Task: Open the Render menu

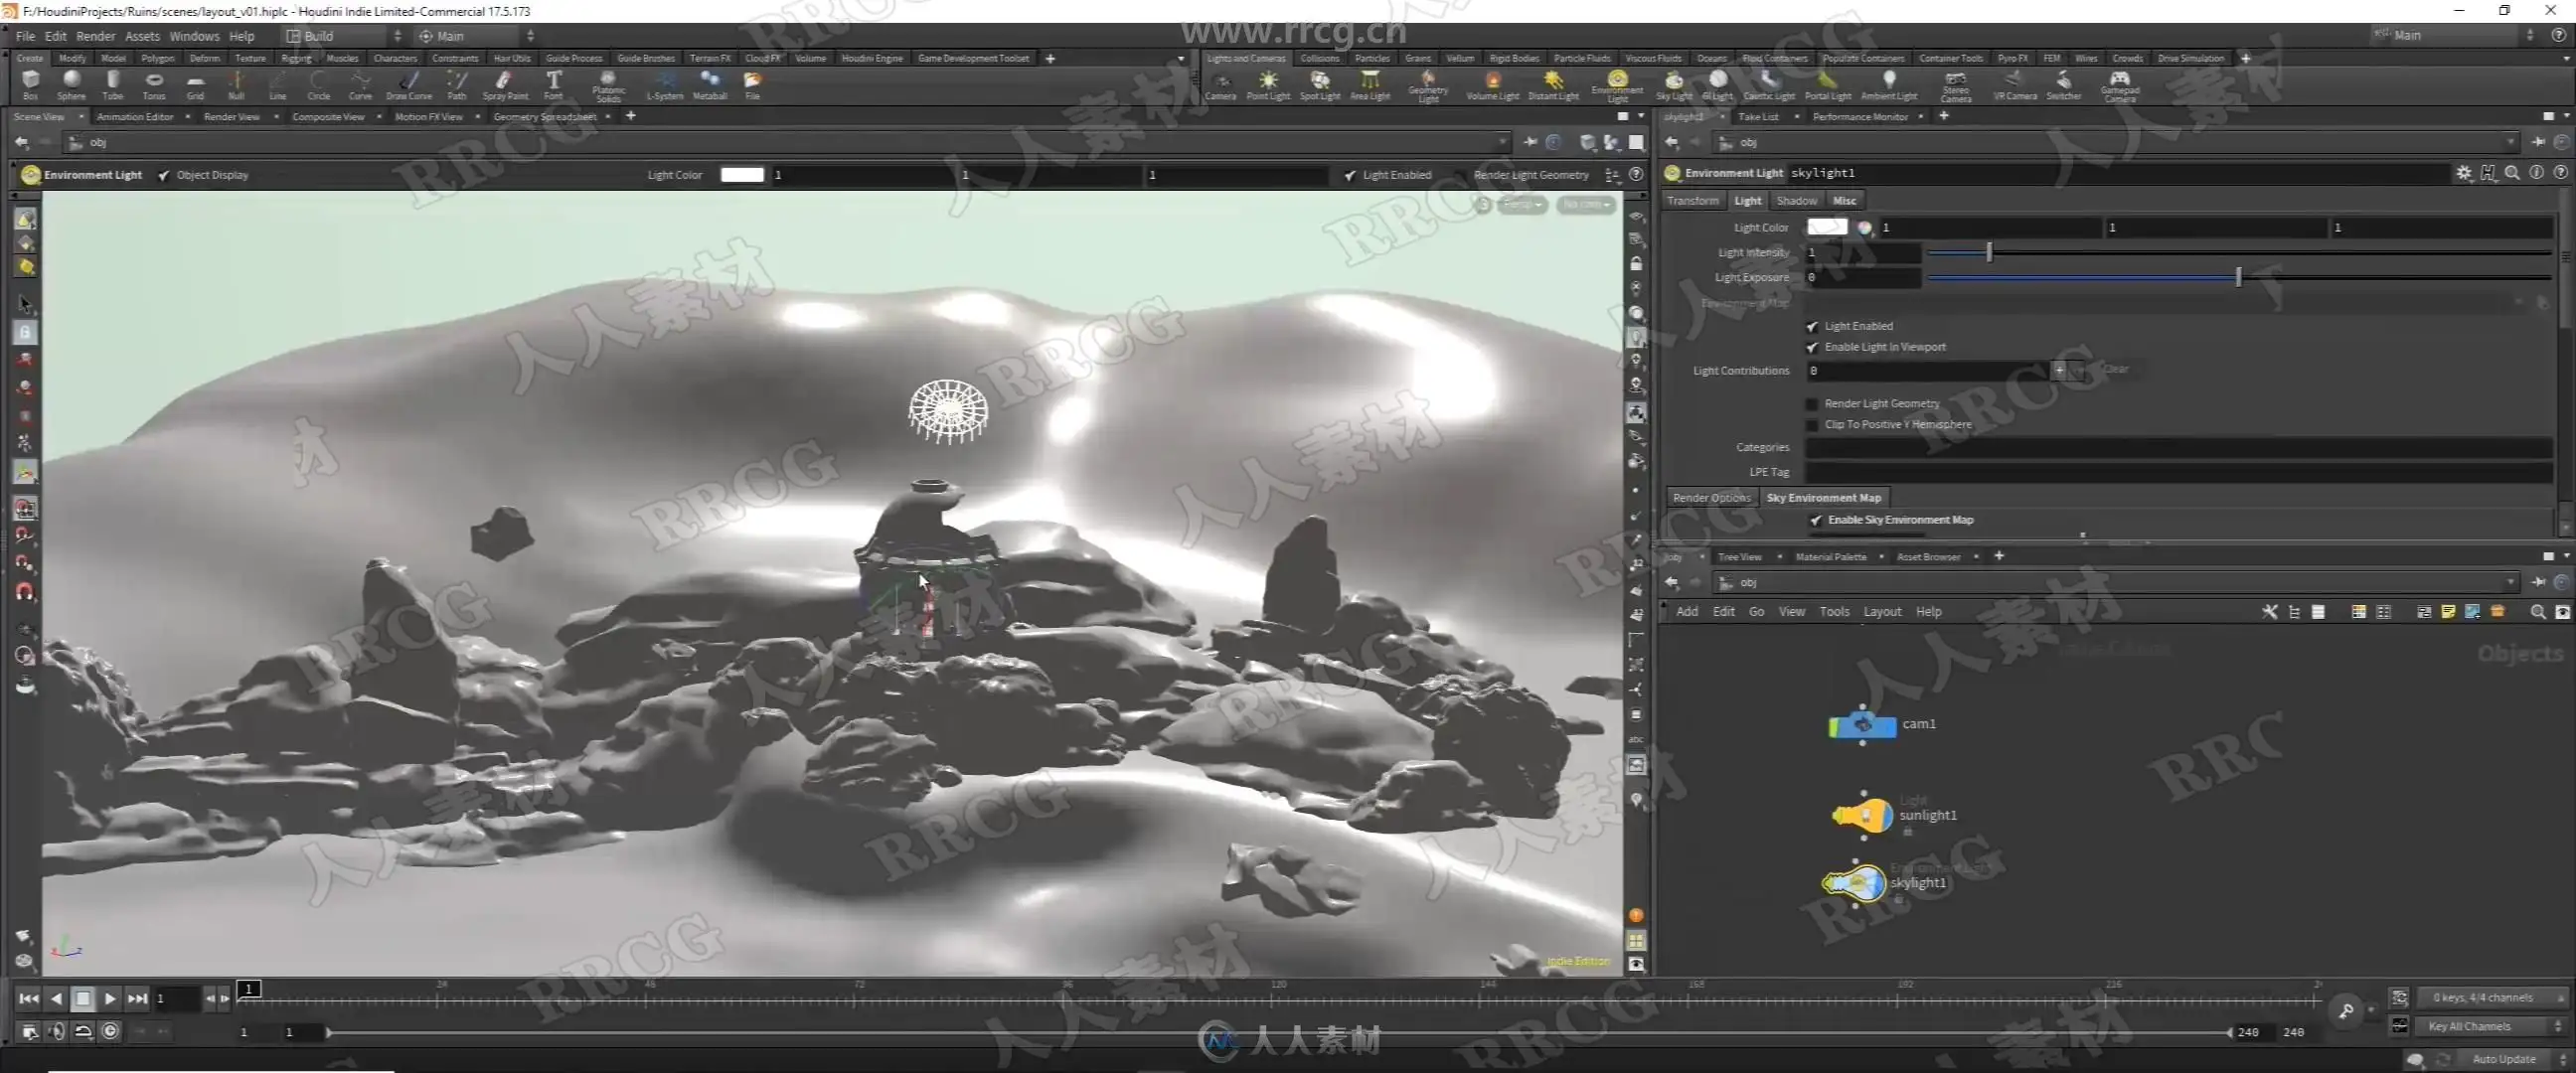Action: coord(96,36)
